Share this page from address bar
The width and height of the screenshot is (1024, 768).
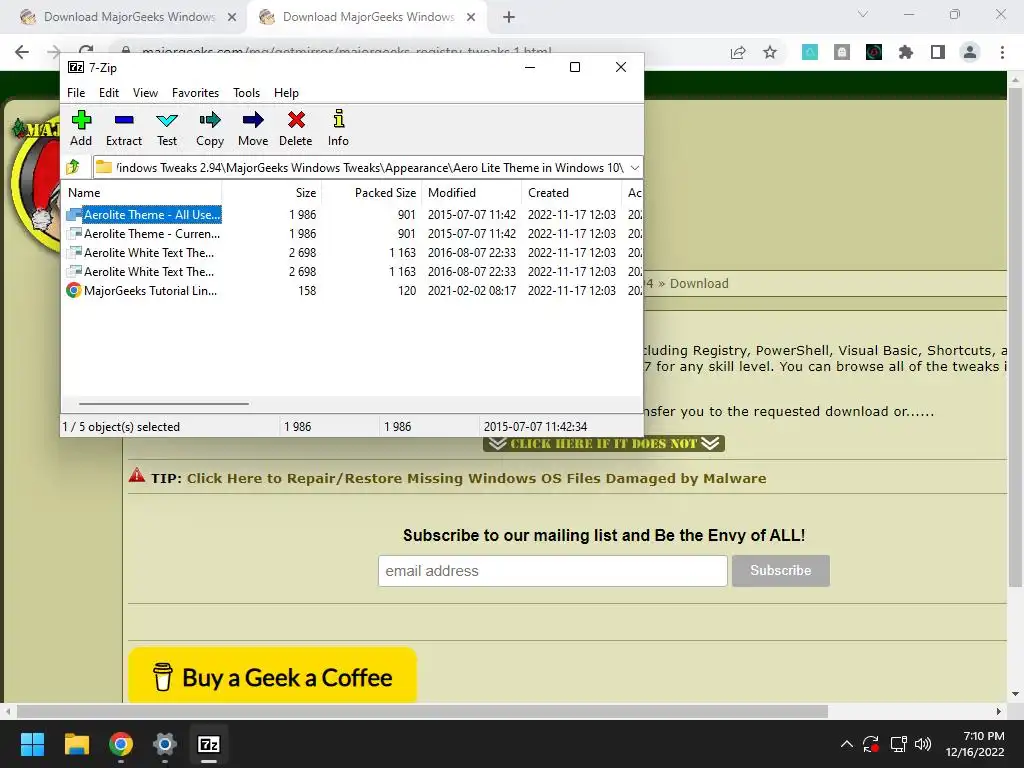click(738, 52)
